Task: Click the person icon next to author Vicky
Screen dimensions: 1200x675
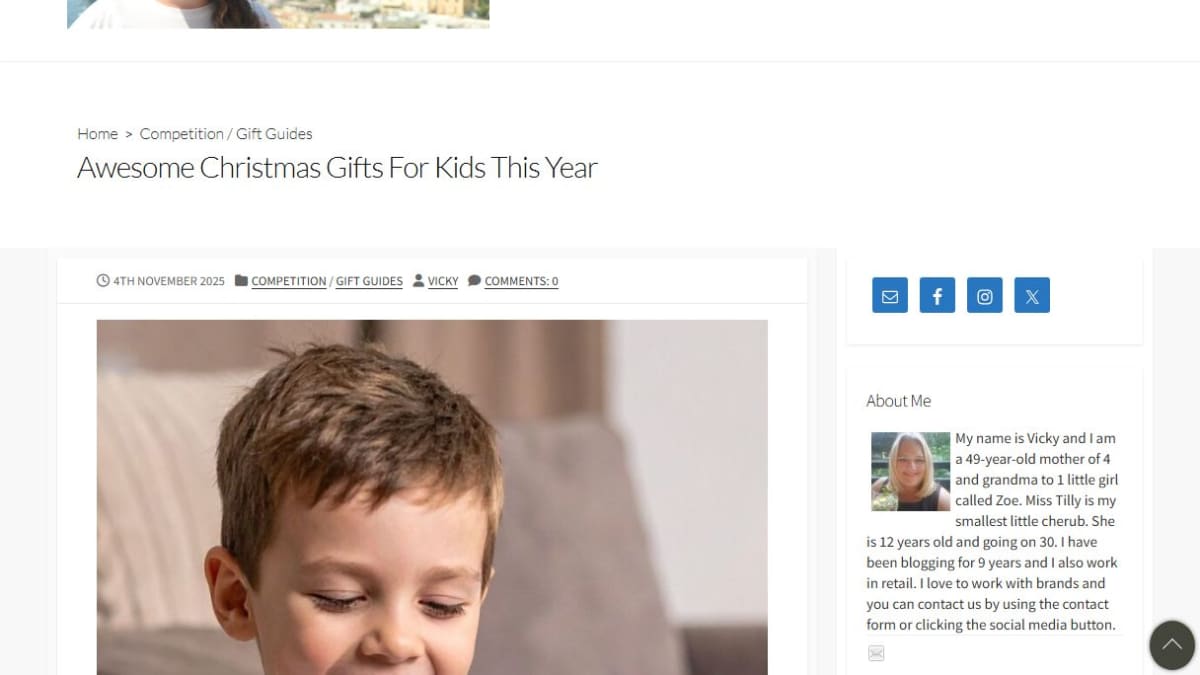Action: tap(418, 281)
